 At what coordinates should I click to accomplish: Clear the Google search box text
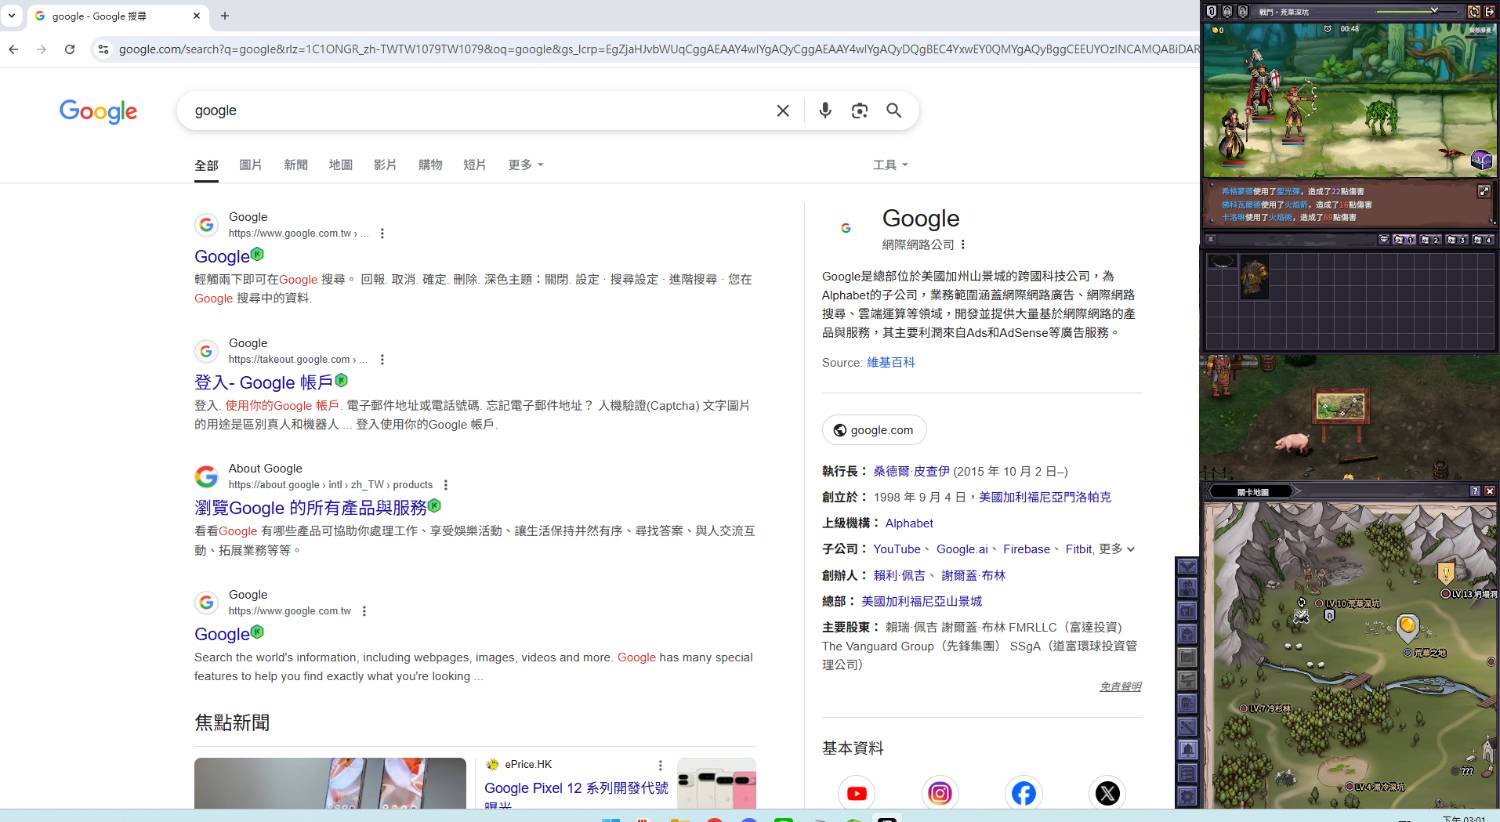click(783, 111)
